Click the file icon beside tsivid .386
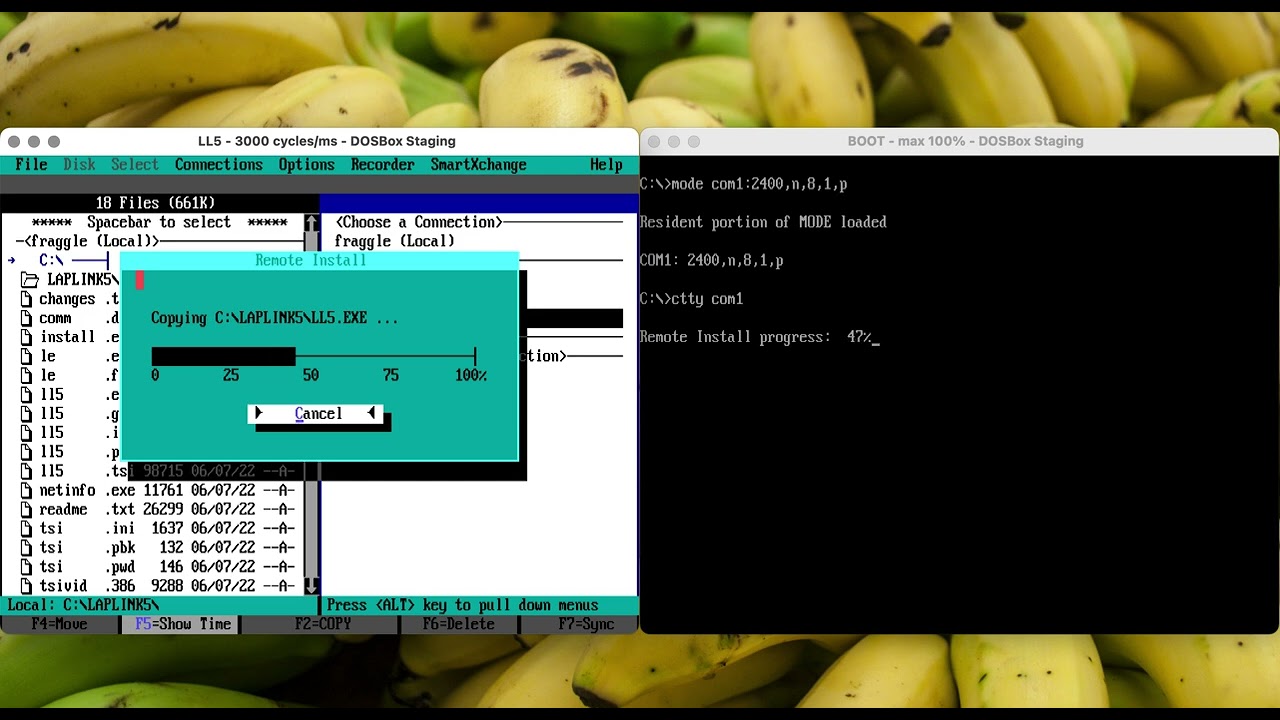1280x720 pixels. click(x=26, y=586)
